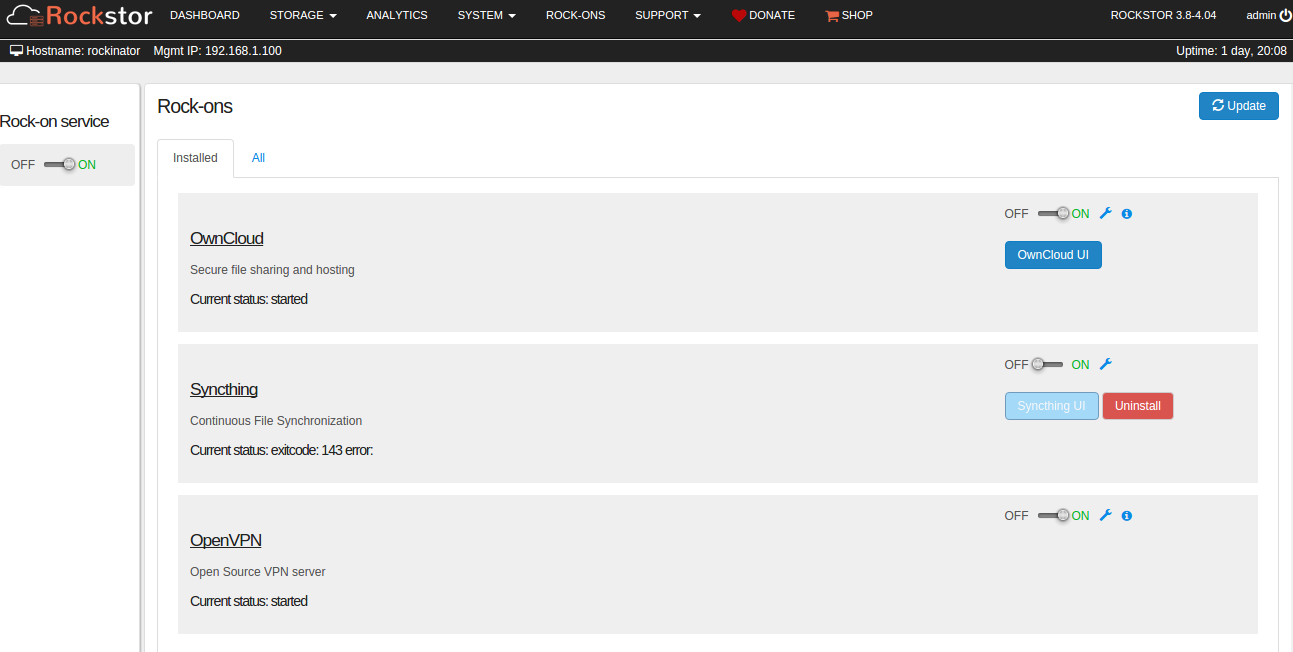Click the heart icon next to DONATE
Screen dimensions: 1293x652
click(x=738, y=15)
